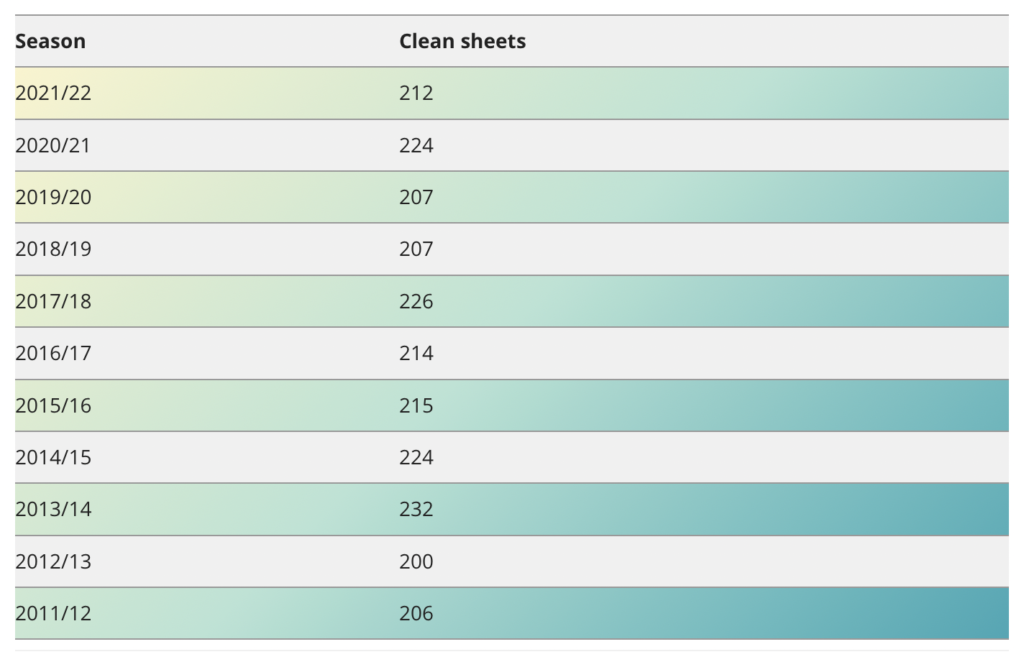Click the 206 clean sheets value
1024x657 pixels.
[x=416, y=613]
